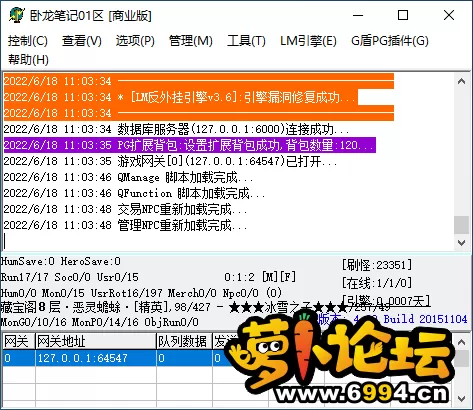Select gateway row cell 127.0.0.1:64547

[x=96, y=358]
